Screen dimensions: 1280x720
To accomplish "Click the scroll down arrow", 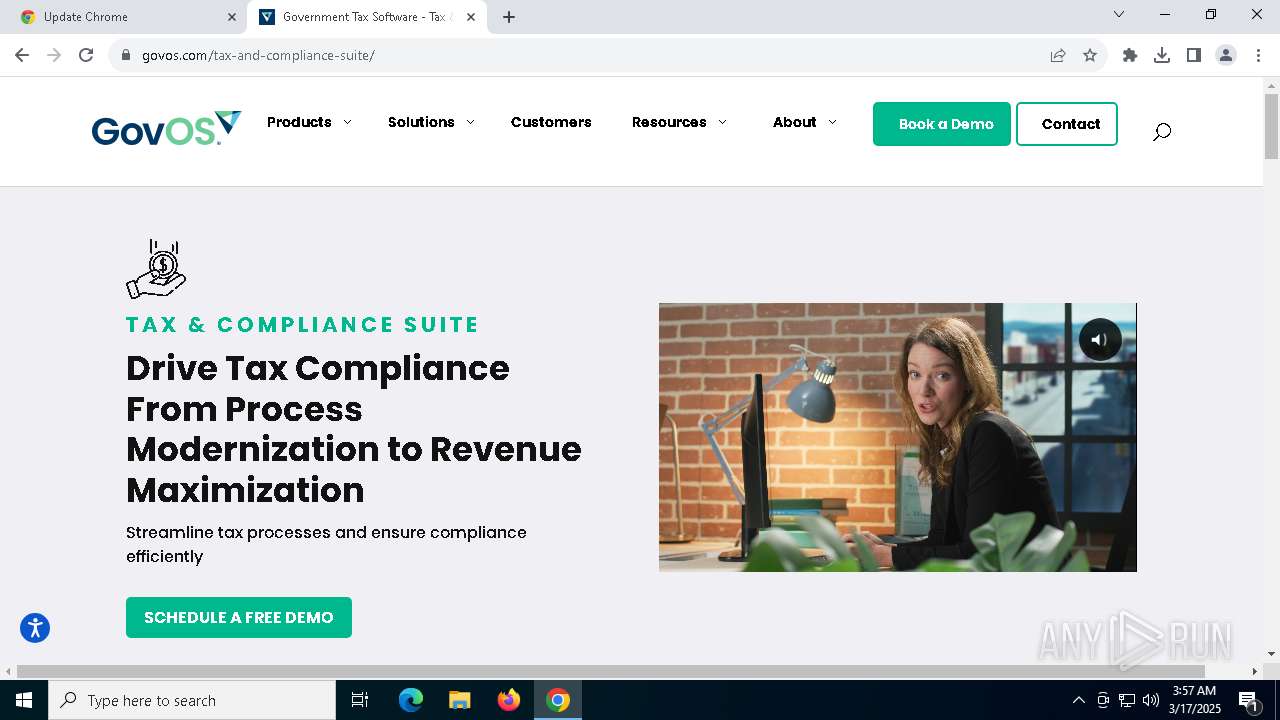I will click(x=1271, y=654).
